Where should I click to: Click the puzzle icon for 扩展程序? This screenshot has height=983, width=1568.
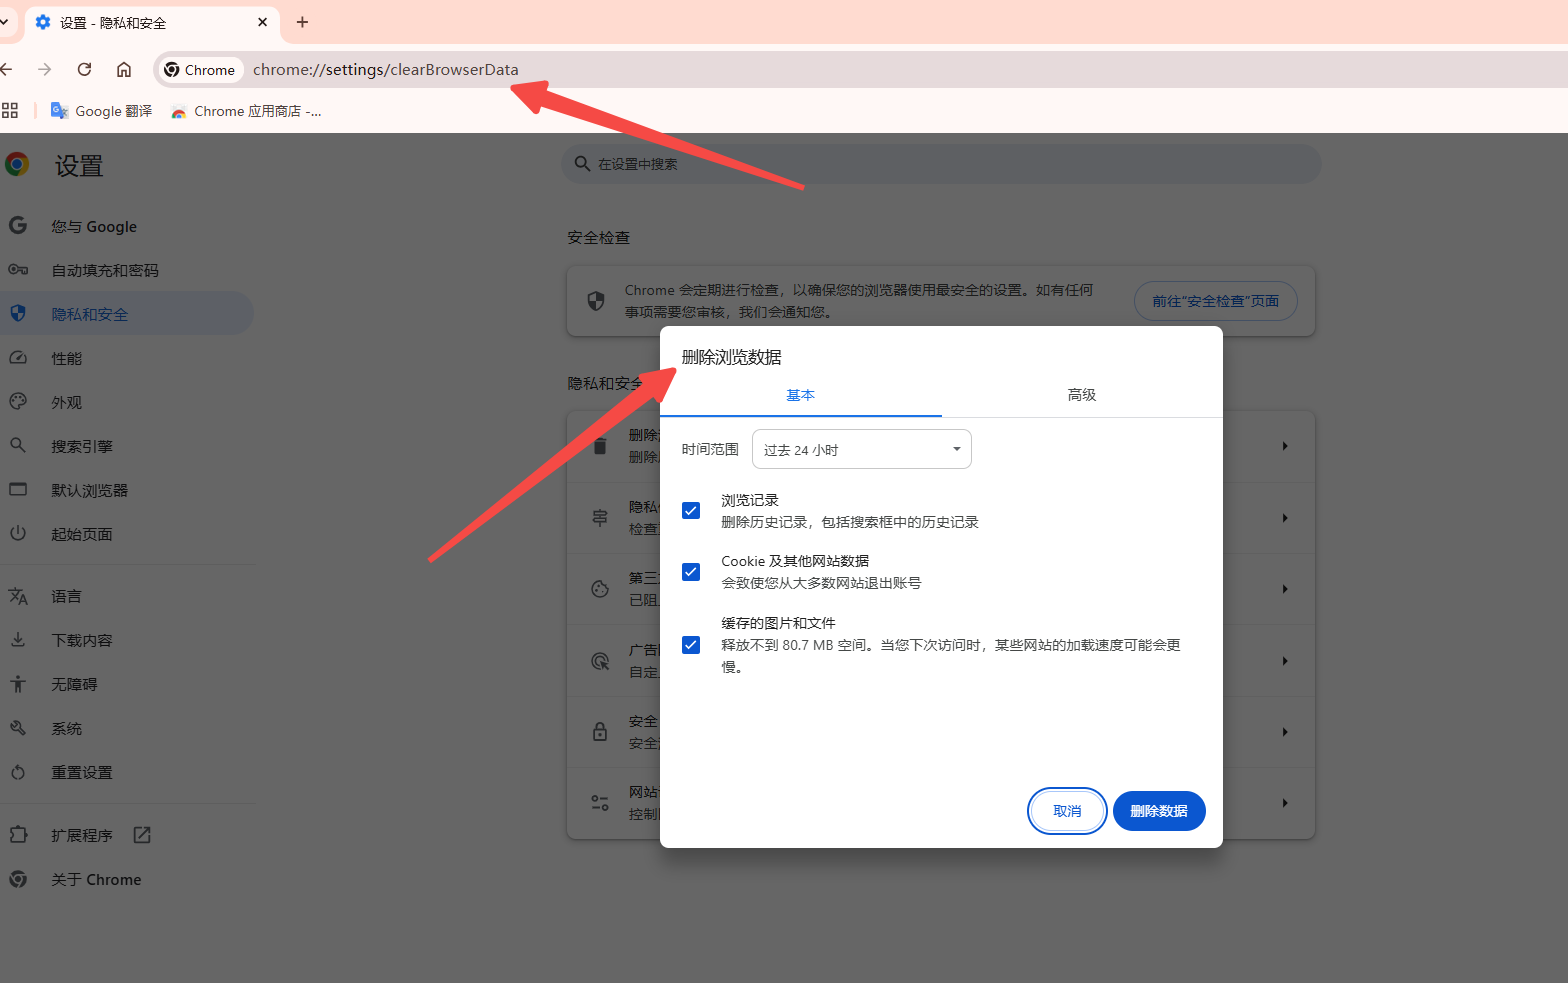pos(18,834)
